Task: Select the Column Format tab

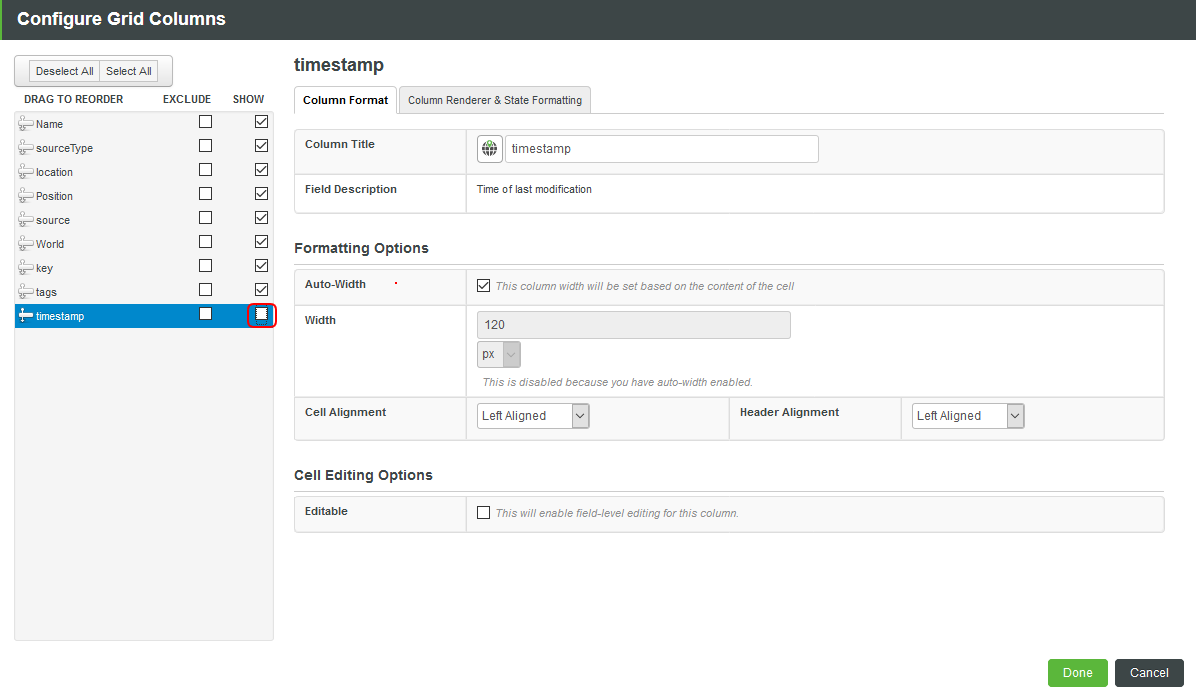Action: click(344, 100)
